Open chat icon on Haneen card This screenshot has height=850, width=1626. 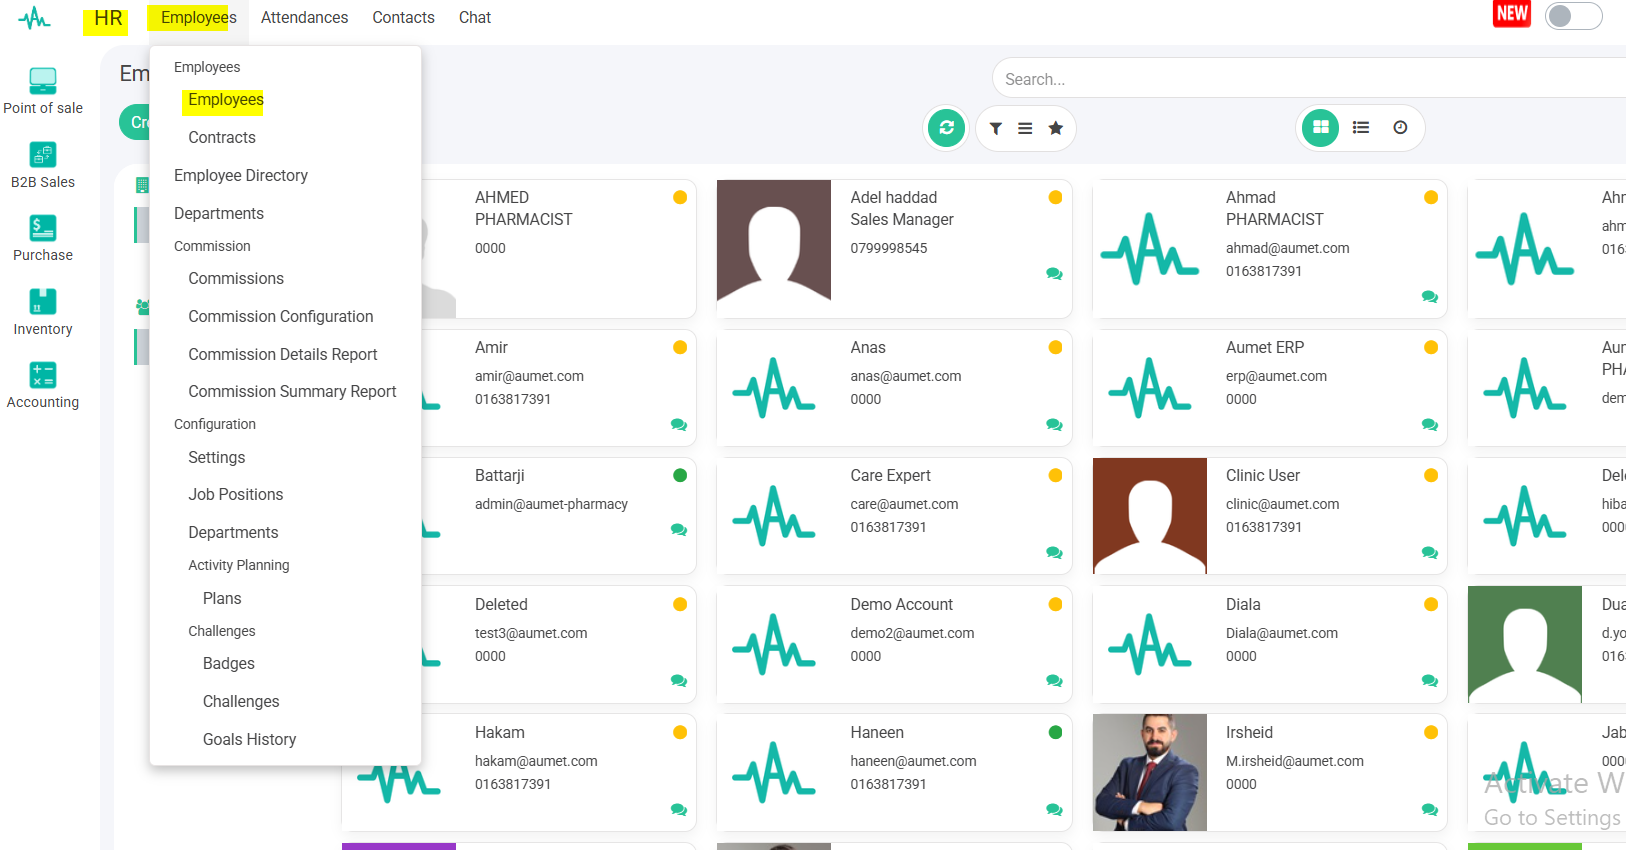(x=1054, y=810)
